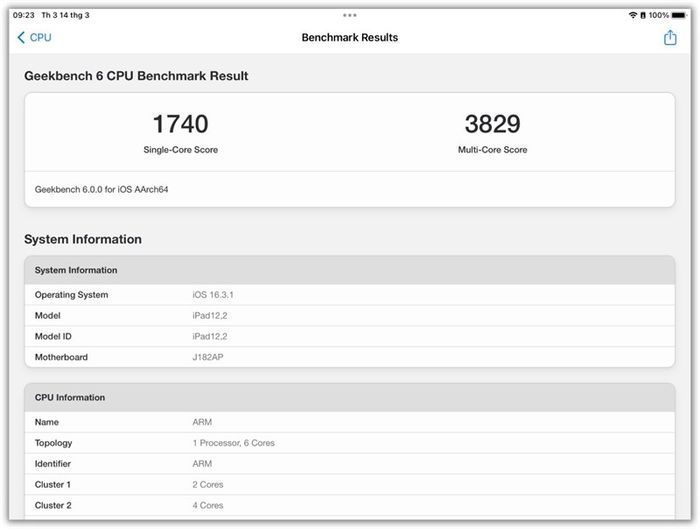Select the multi-core score 3829
The height and width of the screenshot is (529, 700).
tap(492, 124)
